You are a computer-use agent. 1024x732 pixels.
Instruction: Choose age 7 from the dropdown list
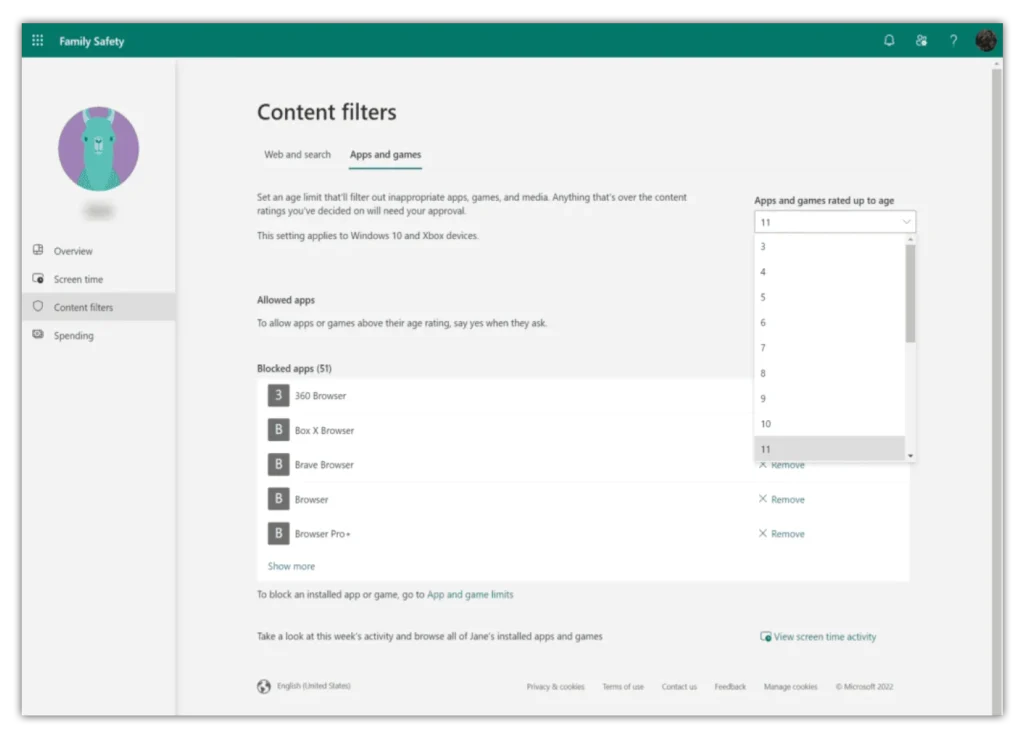(829, 347)
